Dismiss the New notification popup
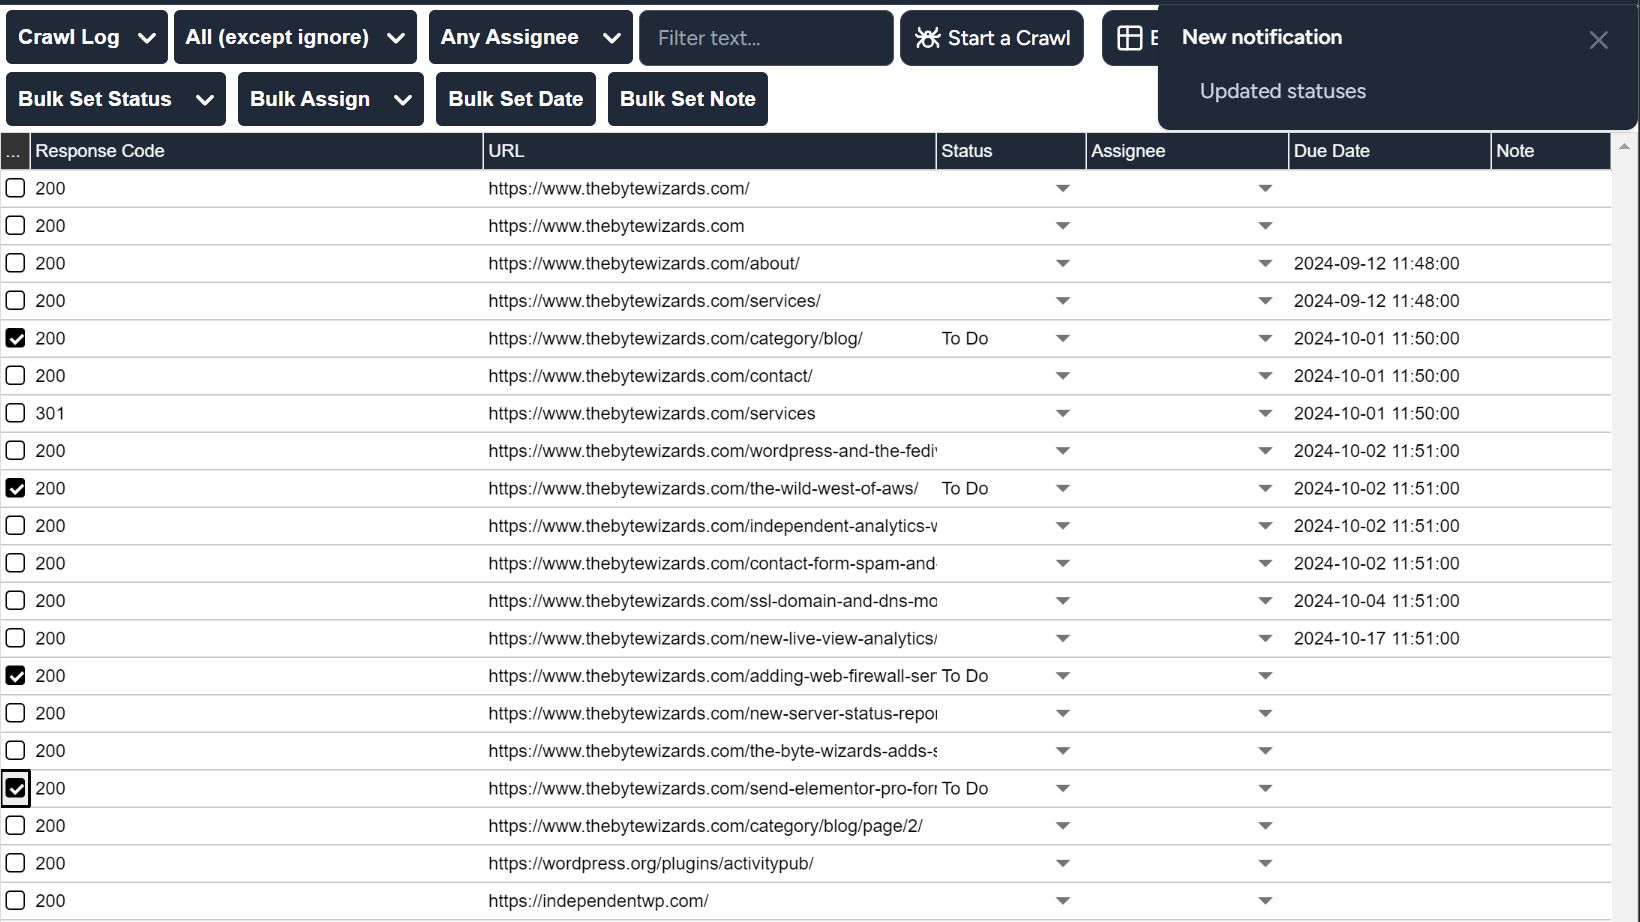This screenshot has height=922, width=1640. 1598,40
